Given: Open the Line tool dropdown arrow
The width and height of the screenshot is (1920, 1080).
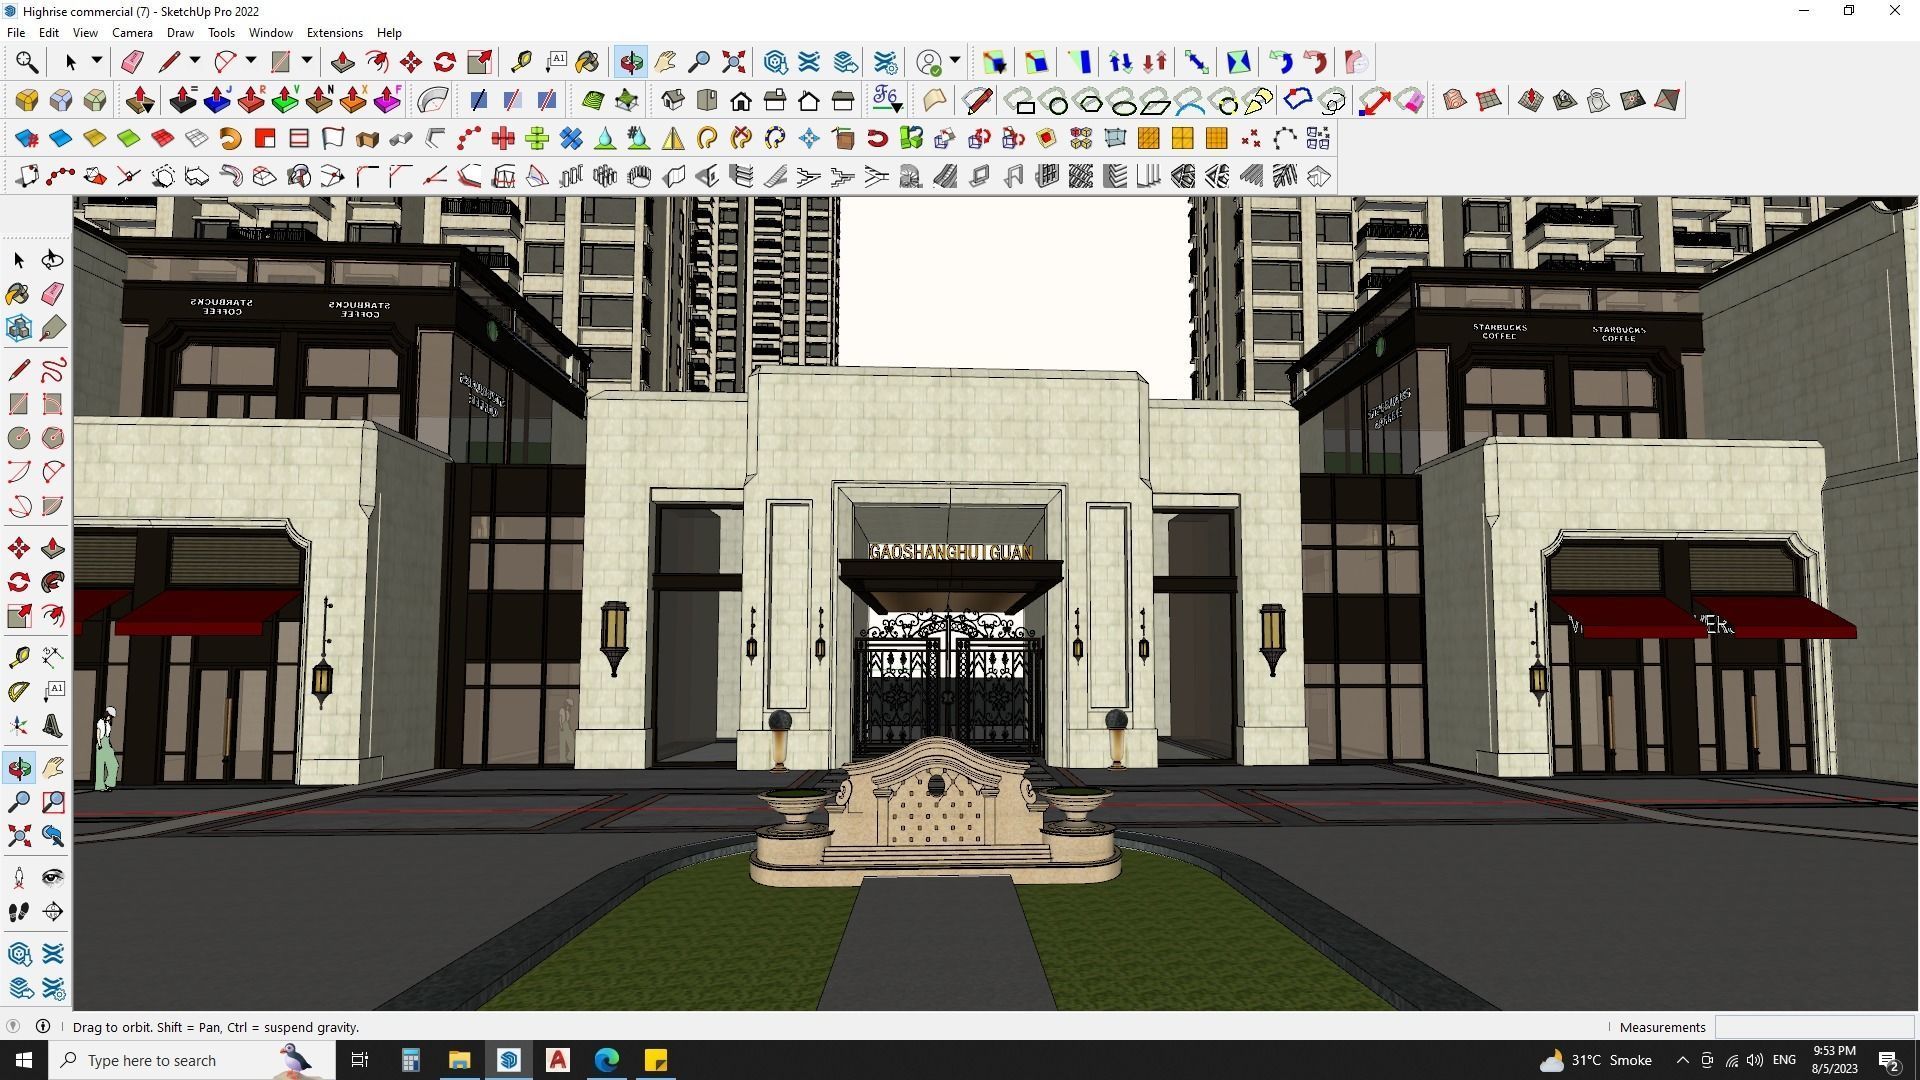Looking at the screenshot, I should coord(195,61).
